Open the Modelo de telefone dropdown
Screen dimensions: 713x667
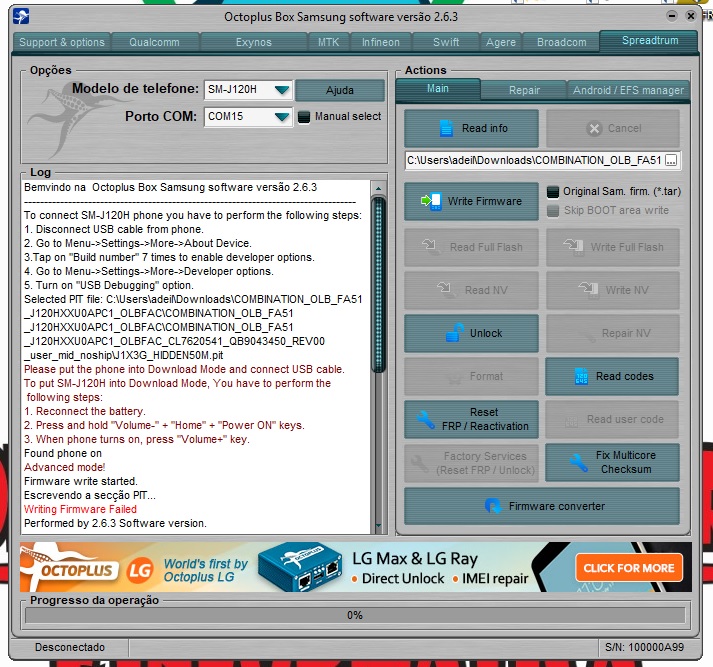282,90
